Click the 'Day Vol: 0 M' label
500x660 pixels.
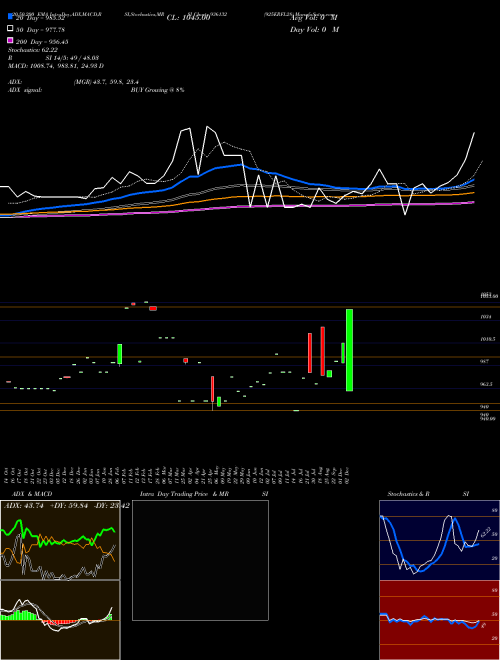click(314, 29)
